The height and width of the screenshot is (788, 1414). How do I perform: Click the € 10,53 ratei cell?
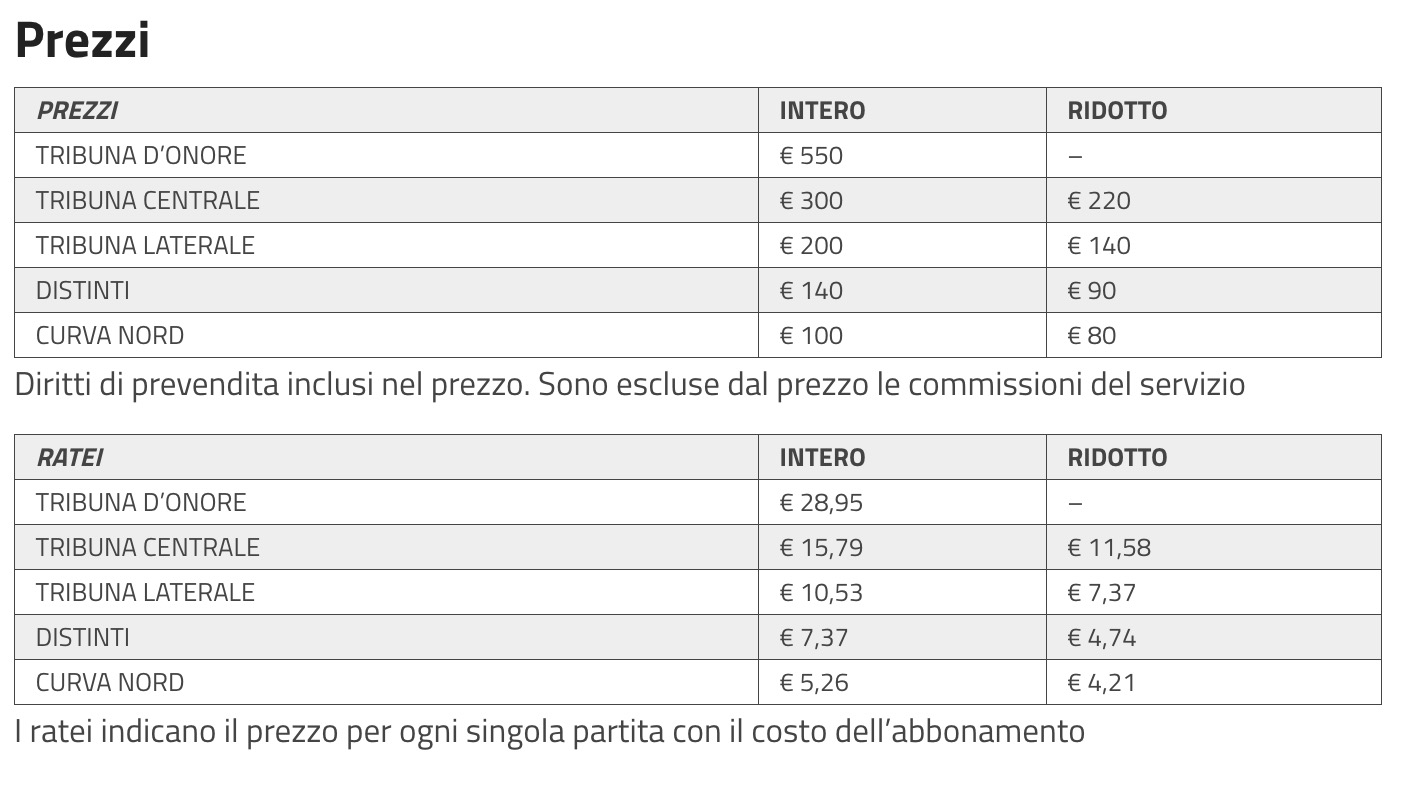click(821, 592)
